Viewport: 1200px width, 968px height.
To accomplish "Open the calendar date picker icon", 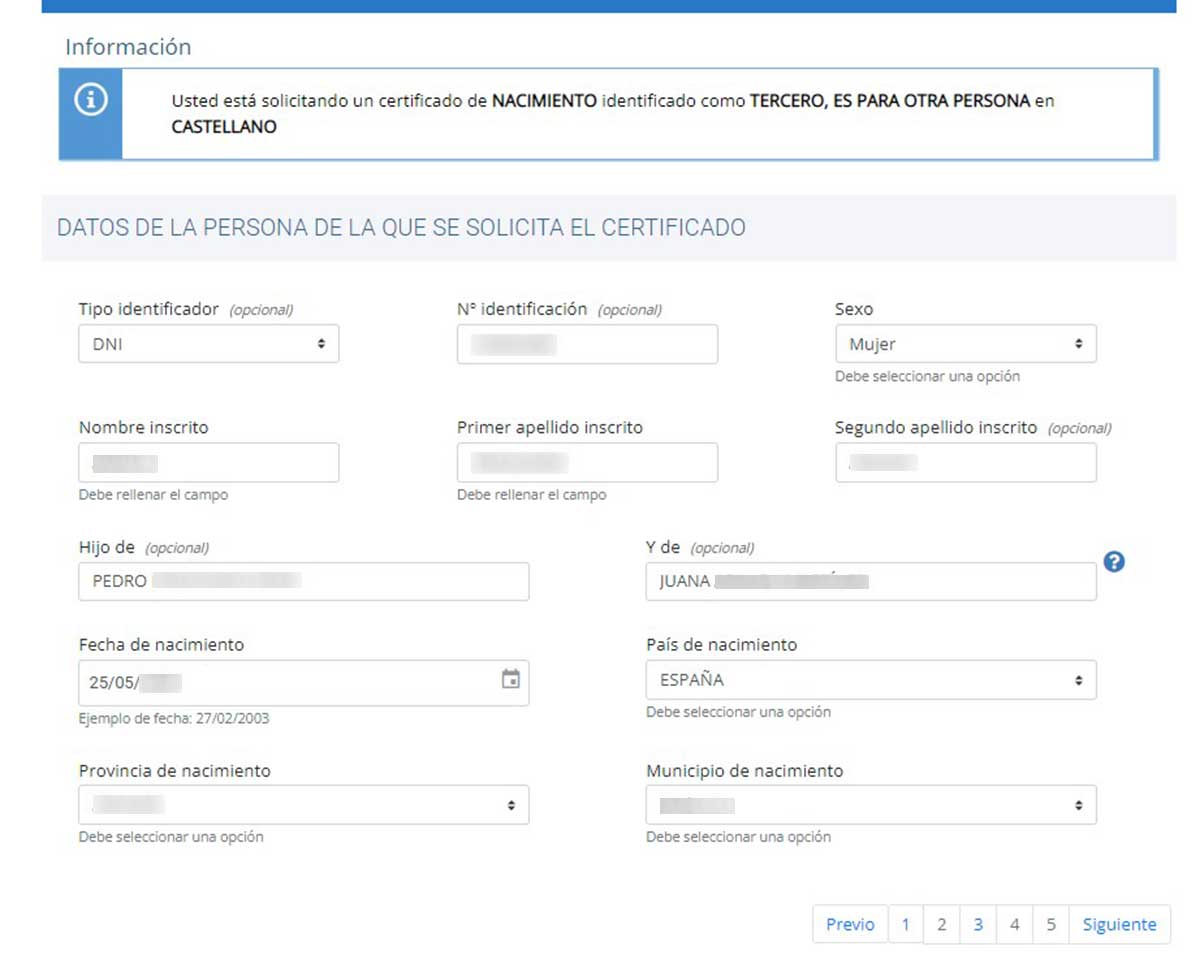I will (x=510, y=680).
